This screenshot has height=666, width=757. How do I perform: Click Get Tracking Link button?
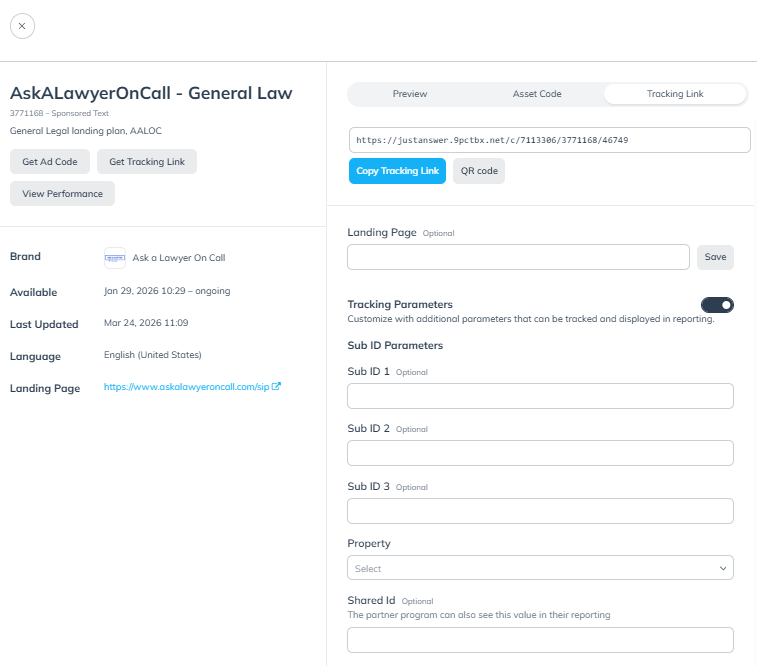click(147, 162)
